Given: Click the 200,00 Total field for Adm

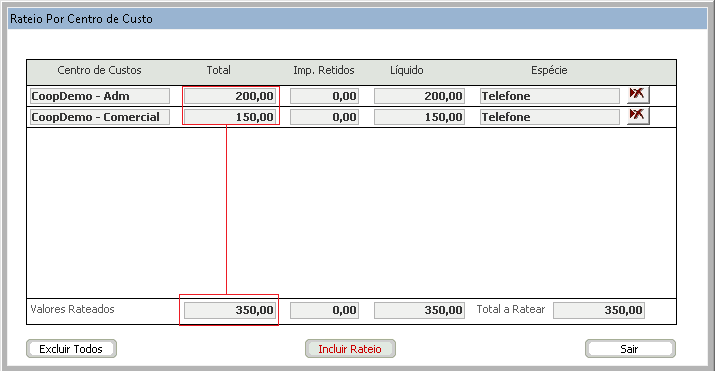Looking at the screenshot, I should (x=230, y=96).
